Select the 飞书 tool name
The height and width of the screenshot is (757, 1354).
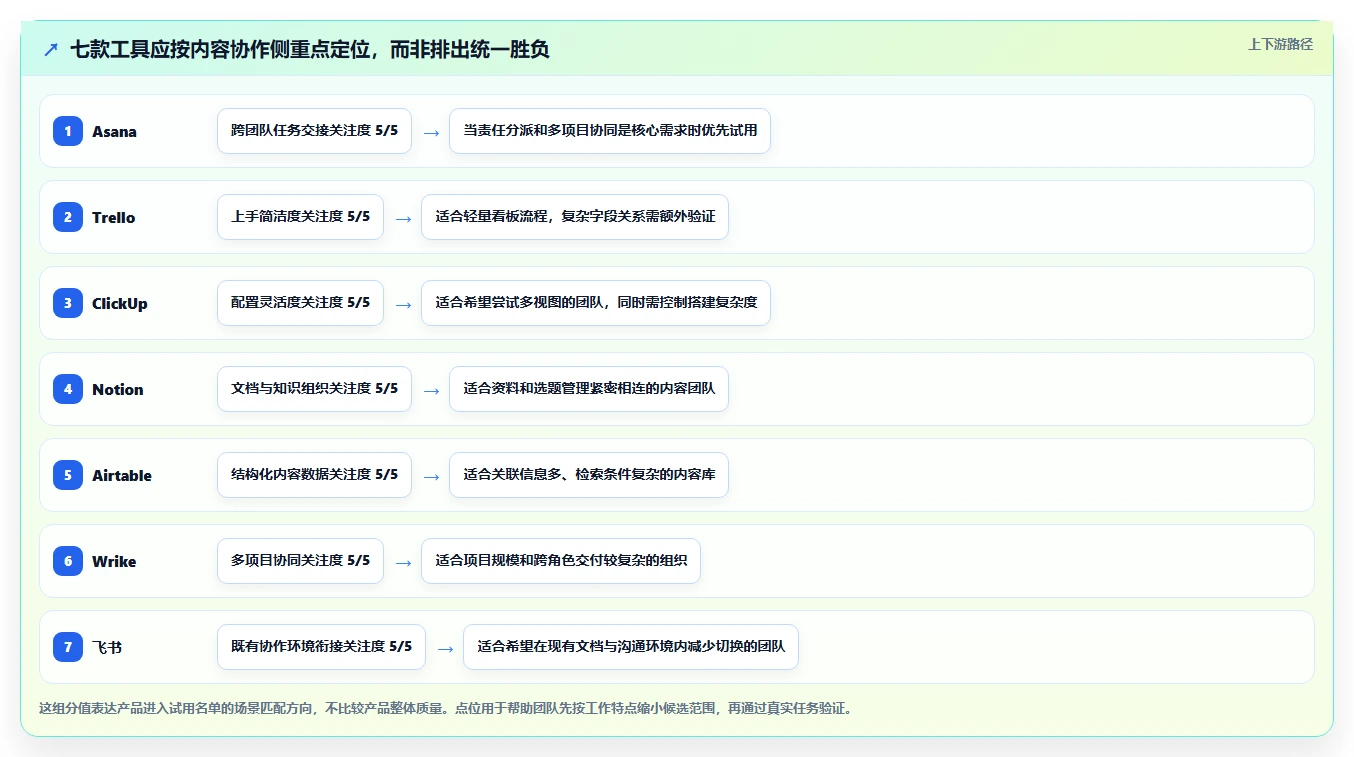coord(107,648)
